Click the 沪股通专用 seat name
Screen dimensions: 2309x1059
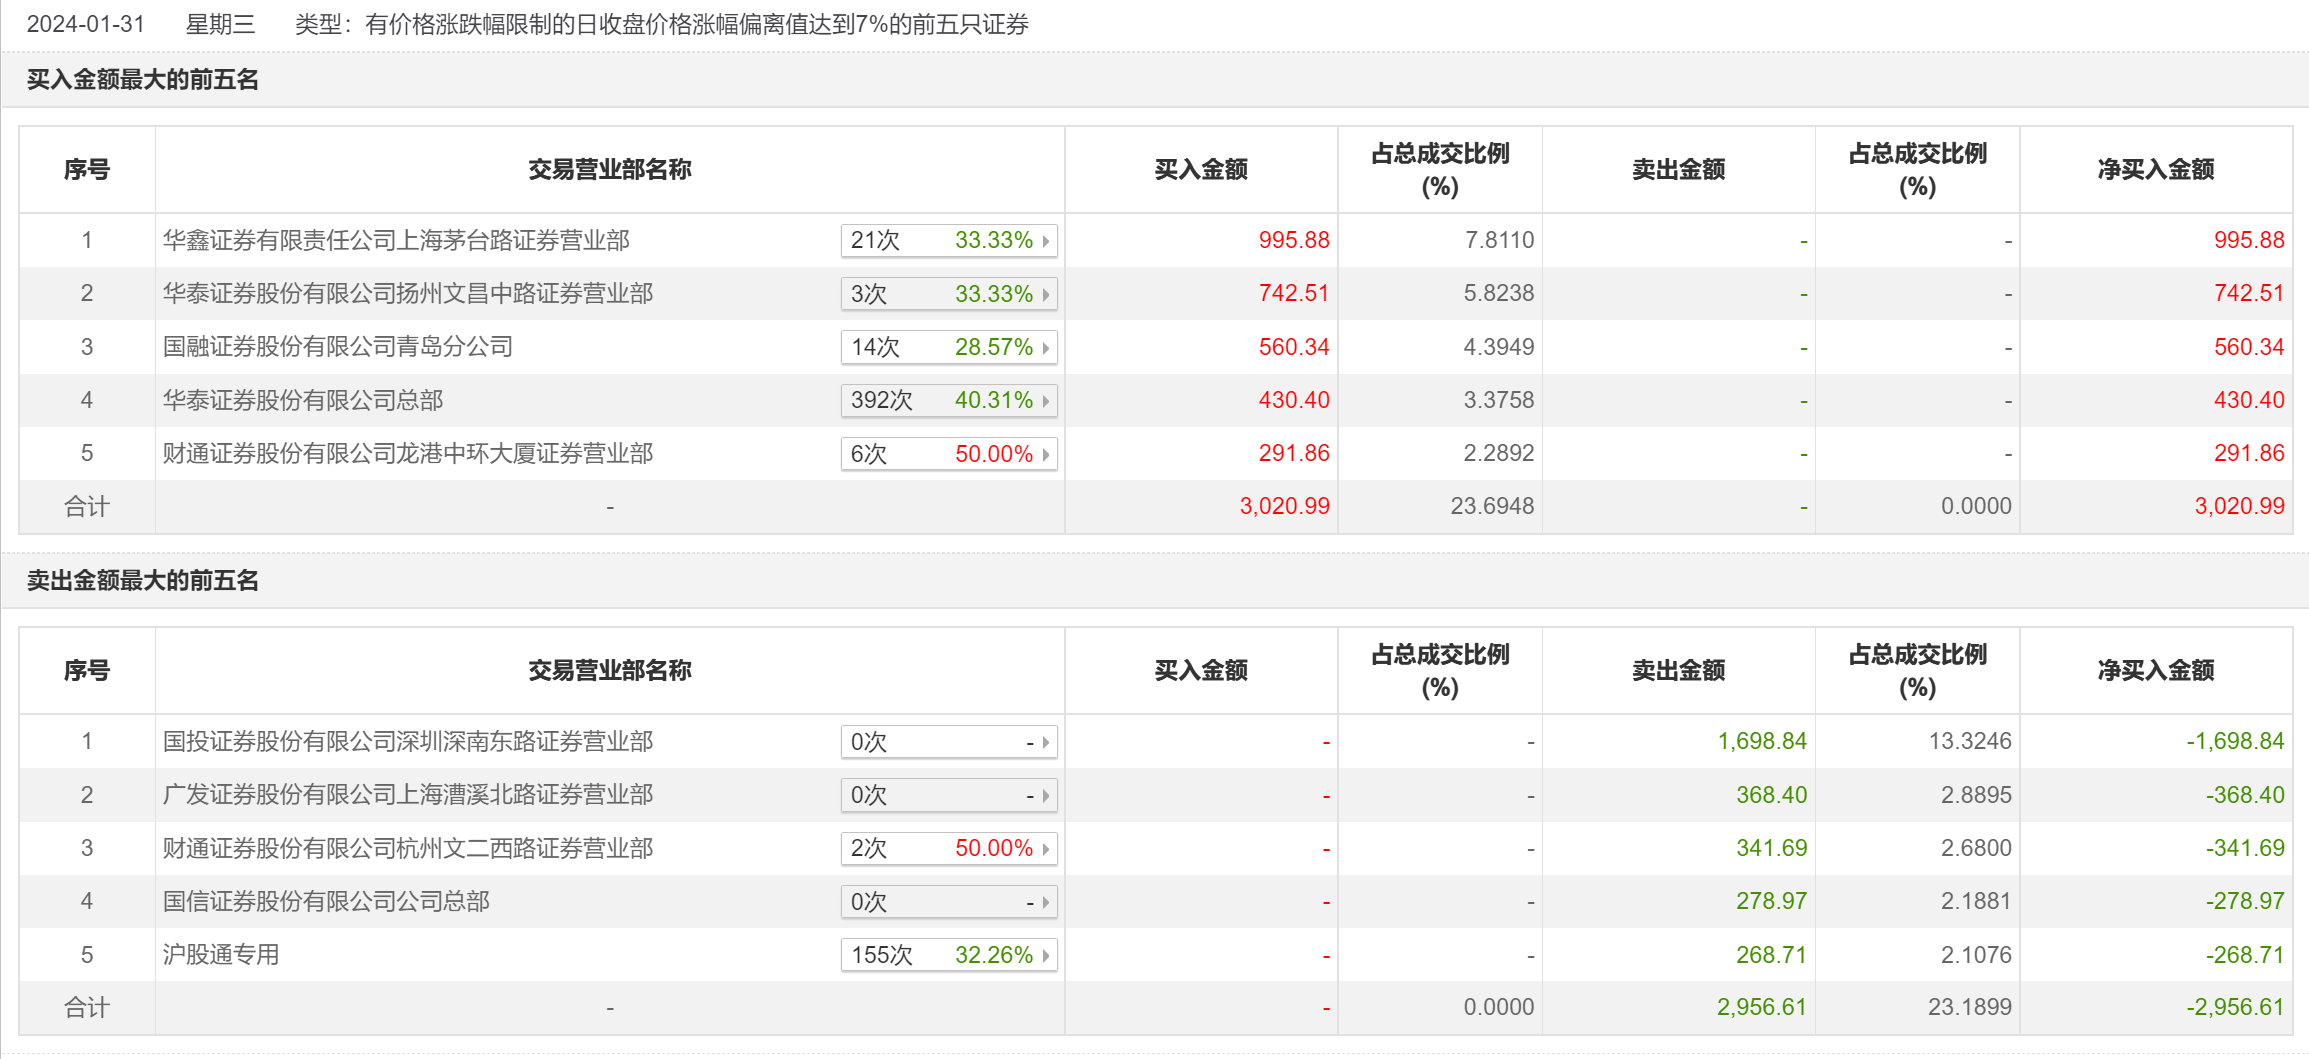pos(221,954)
